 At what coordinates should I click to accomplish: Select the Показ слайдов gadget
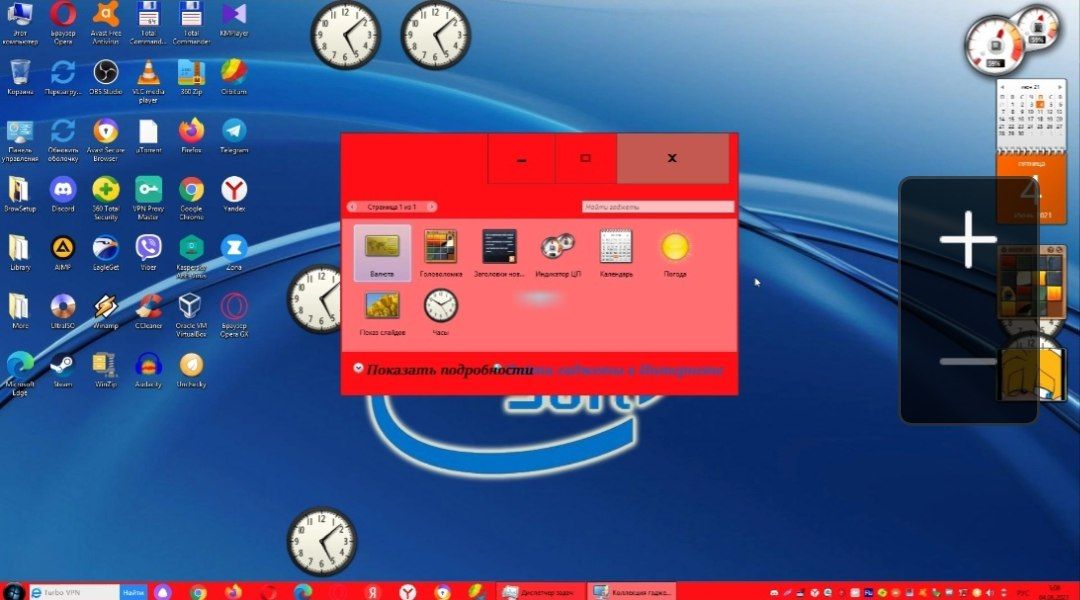[382, 312]
